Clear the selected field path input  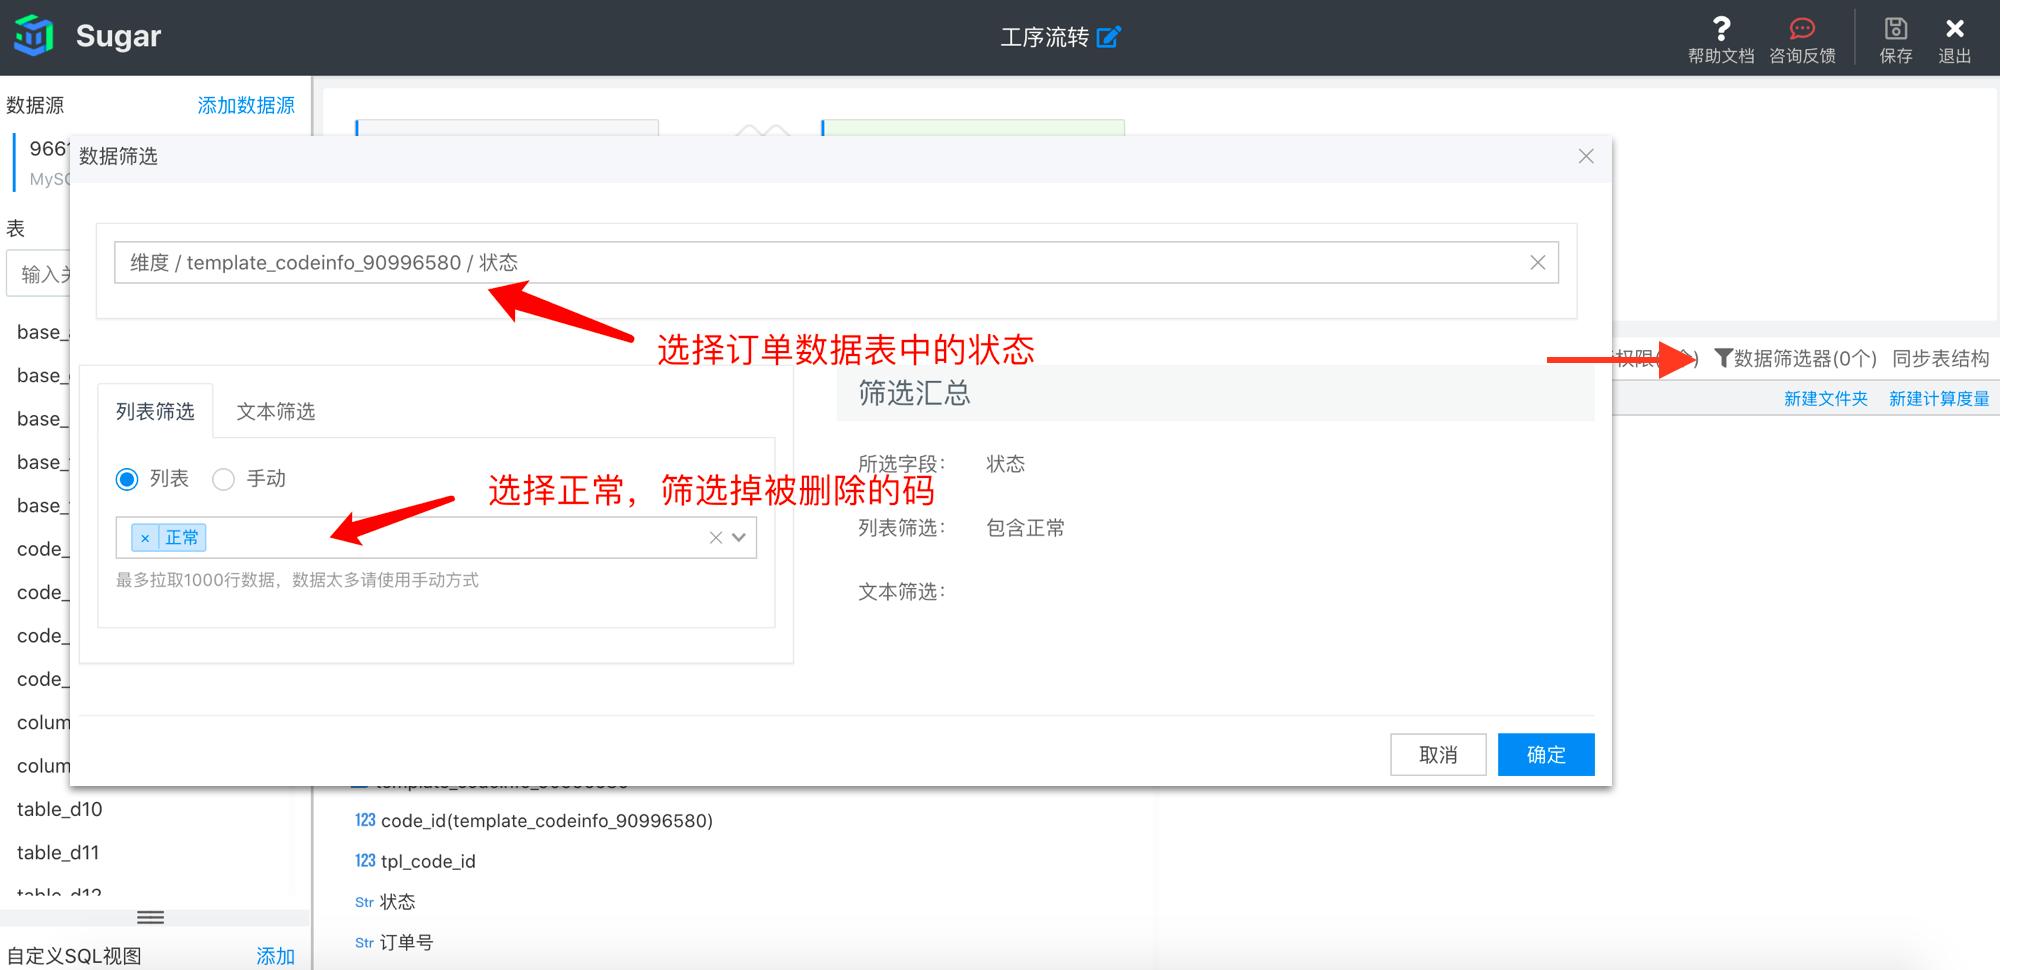1538,262
